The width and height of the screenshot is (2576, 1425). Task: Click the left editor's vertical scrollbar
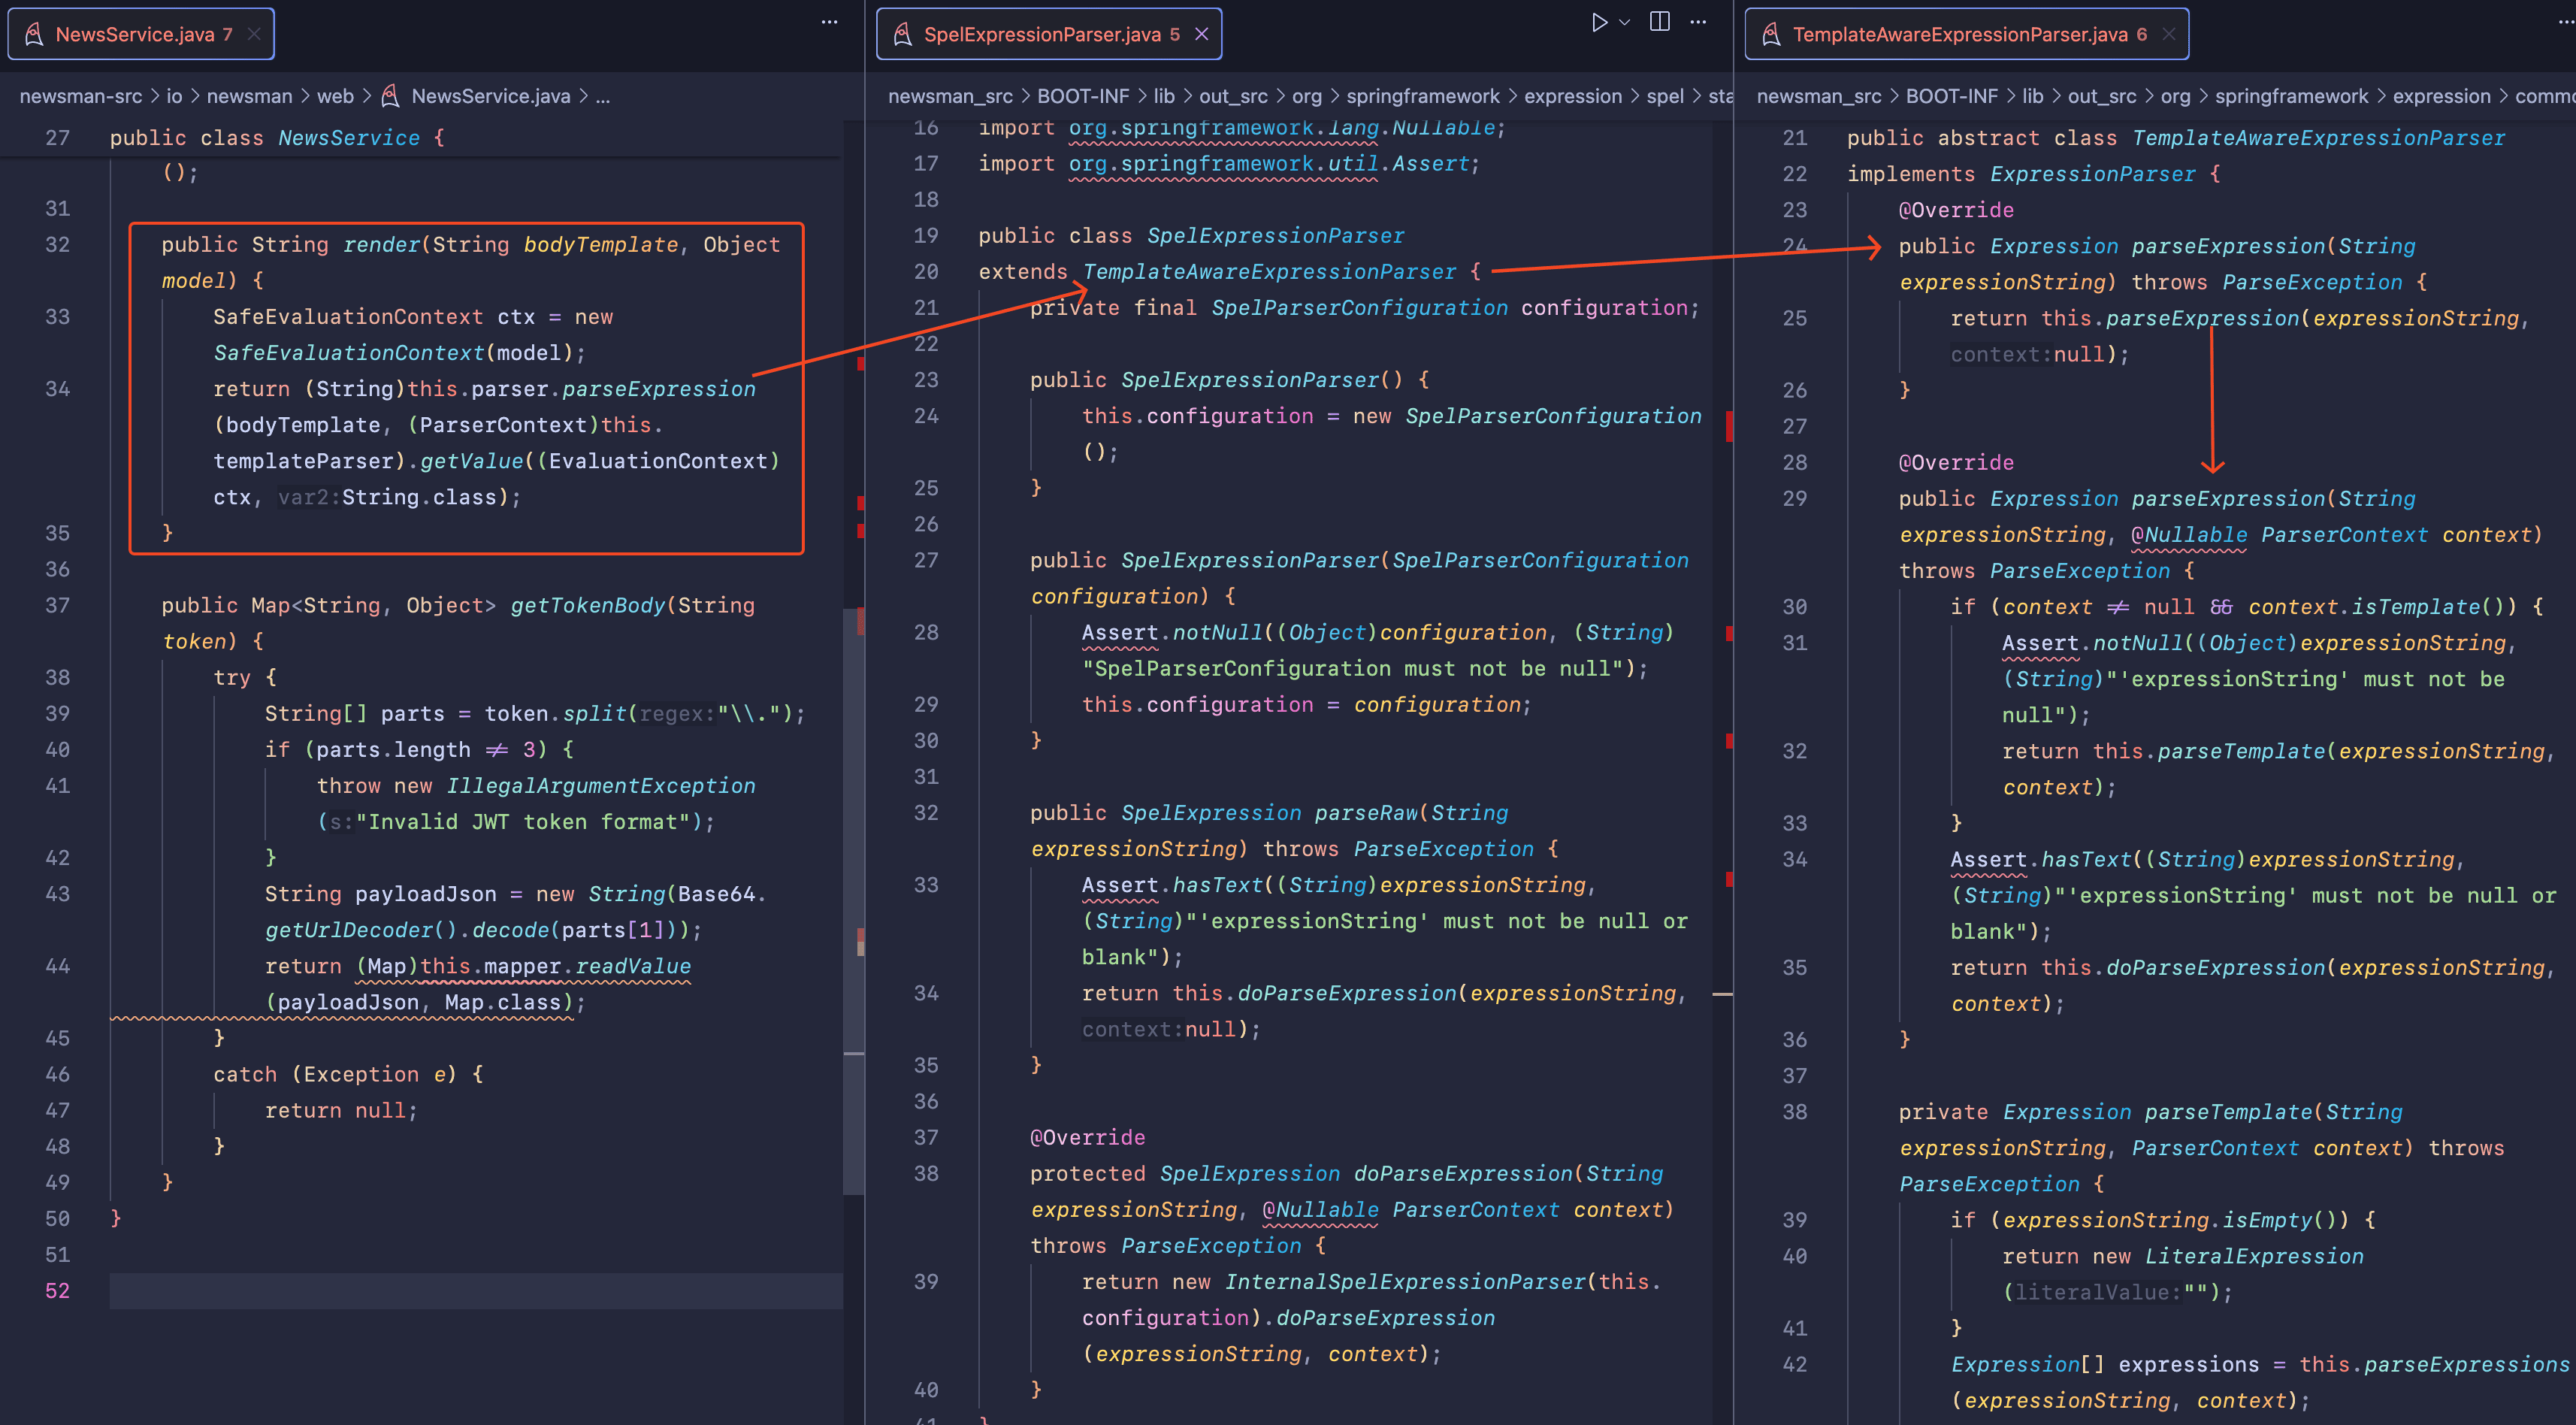(853, 900)
